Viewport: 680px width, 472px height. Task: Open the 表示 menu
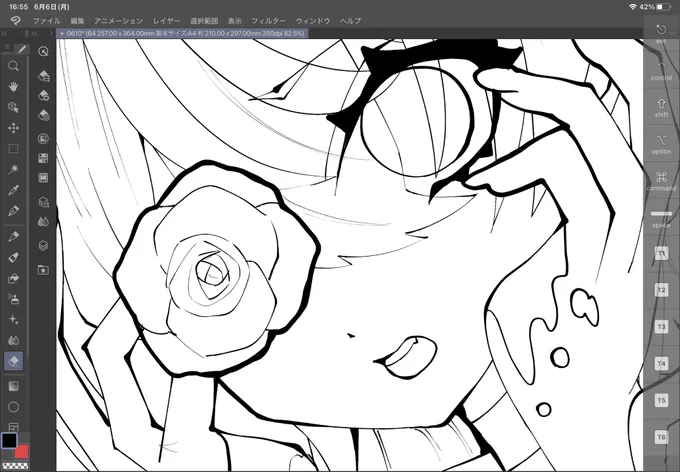(x=235, y=21)
